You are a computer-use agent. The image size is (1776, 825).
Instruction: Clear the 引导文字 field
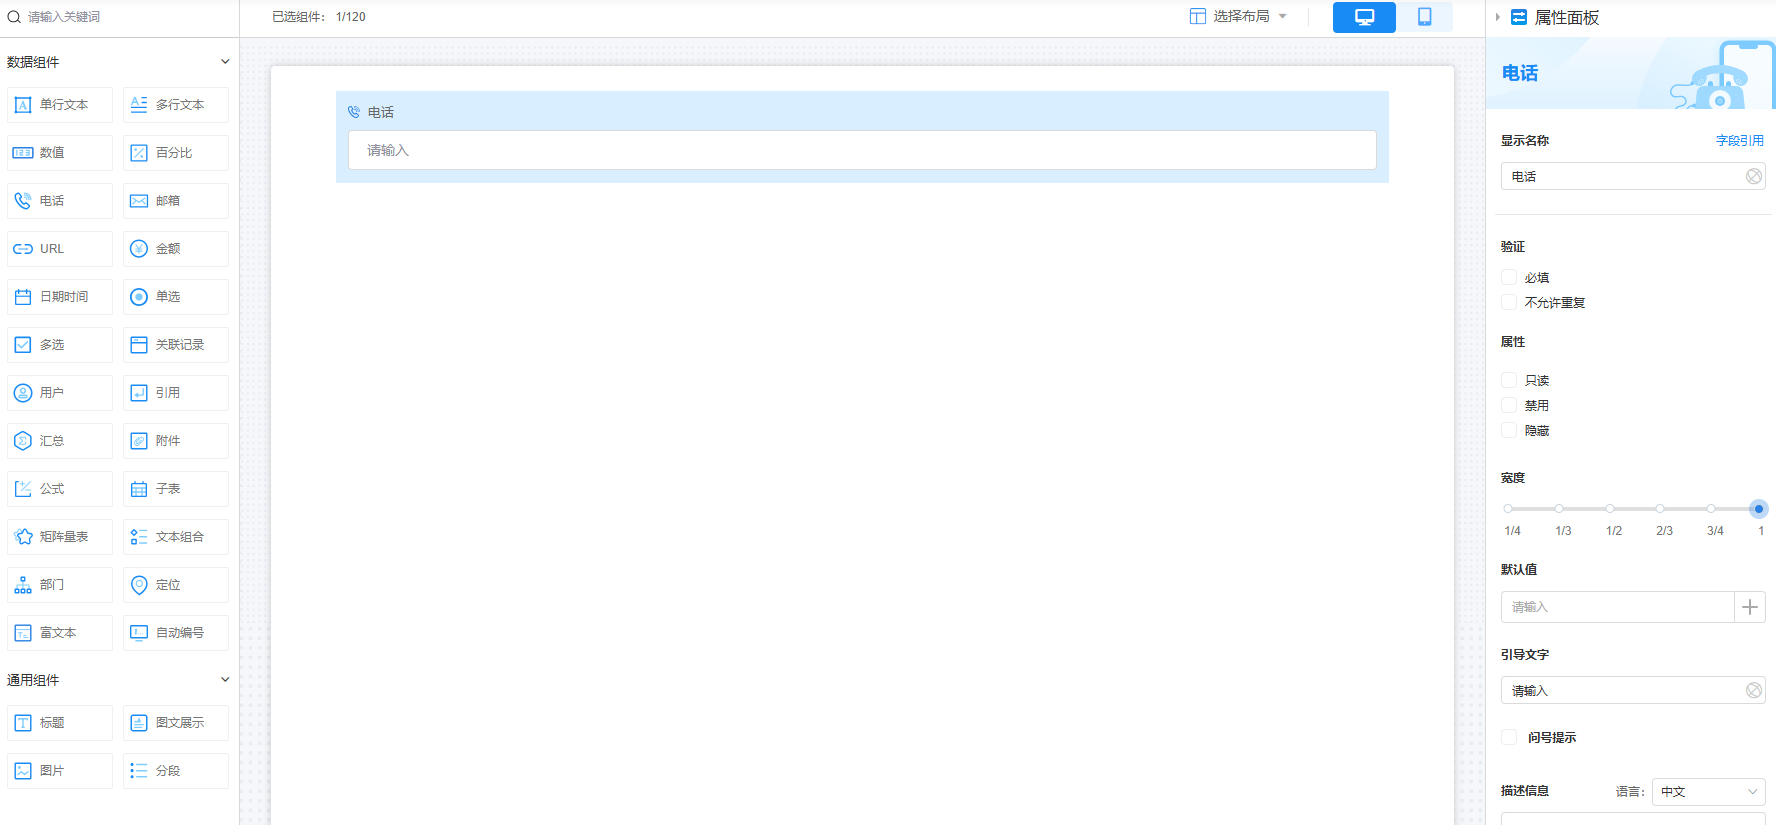1754,690
